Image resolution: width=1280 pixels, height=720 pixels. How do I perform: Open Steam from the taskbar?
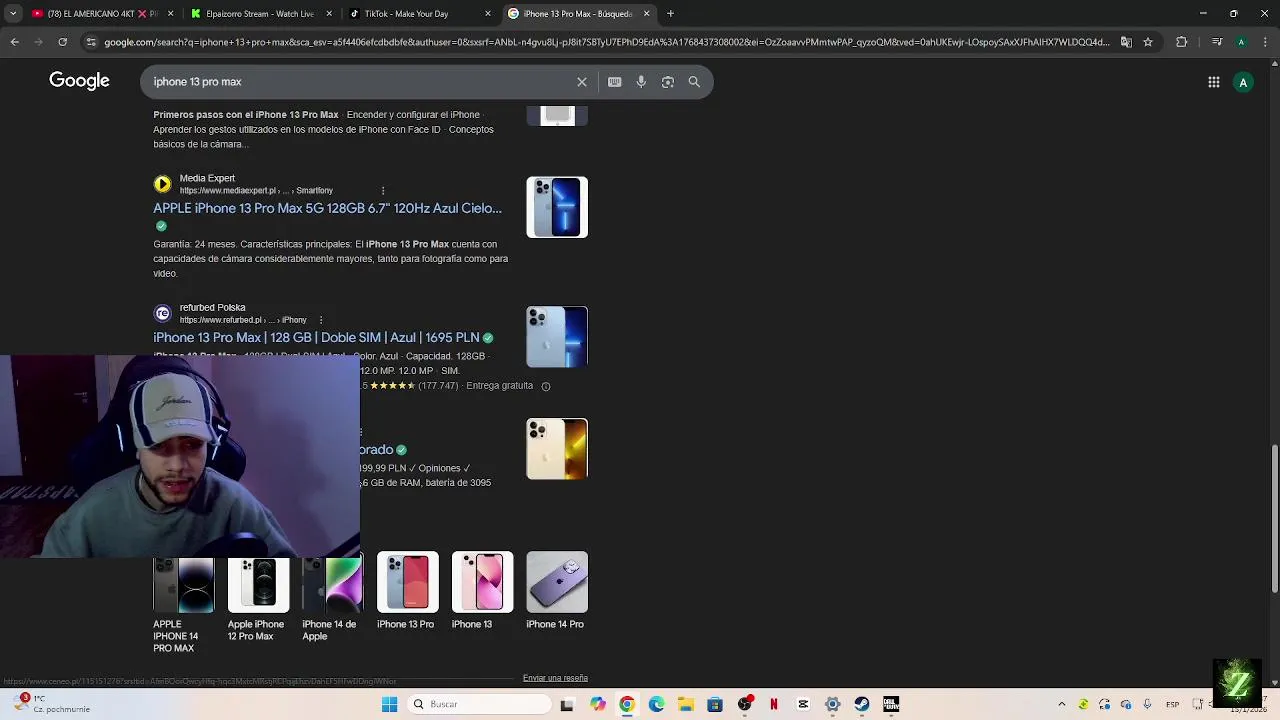coord(862,704)
